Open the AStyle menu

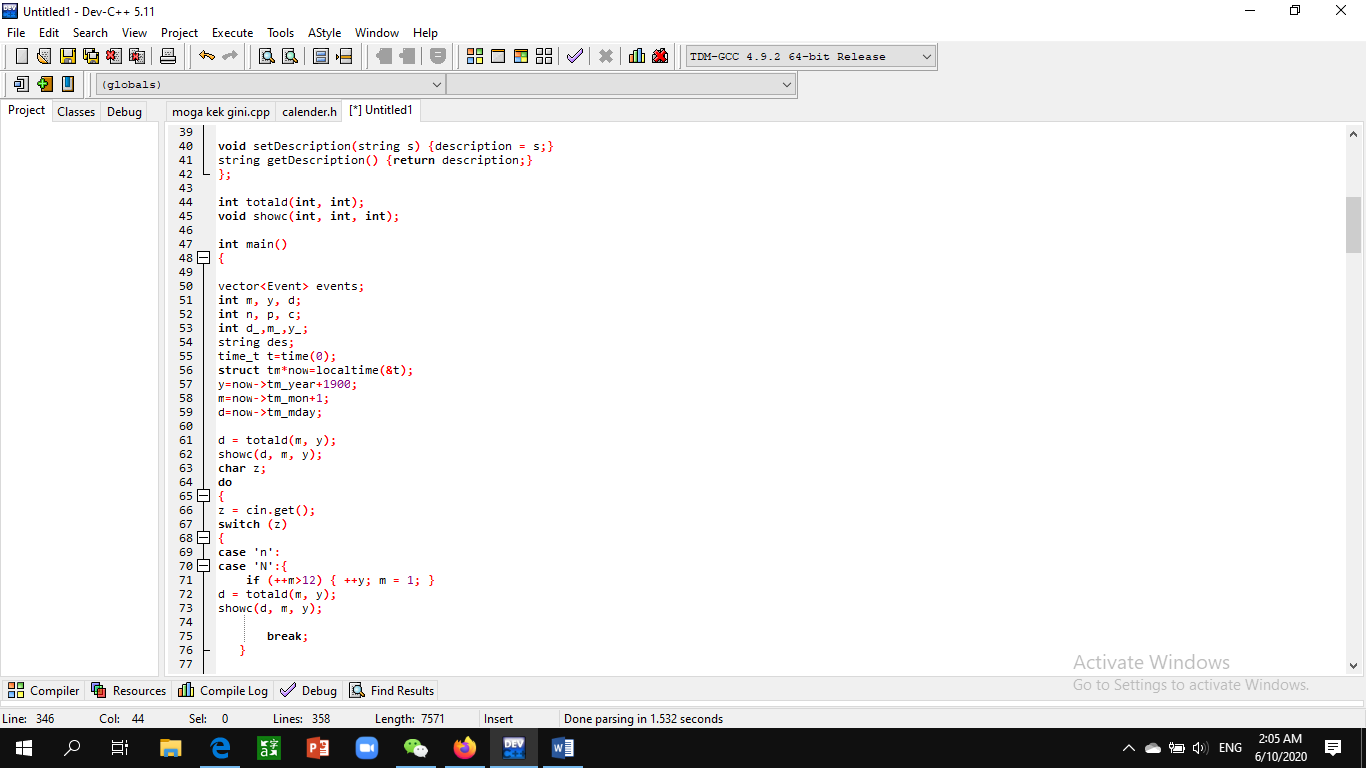coord(324,33)
